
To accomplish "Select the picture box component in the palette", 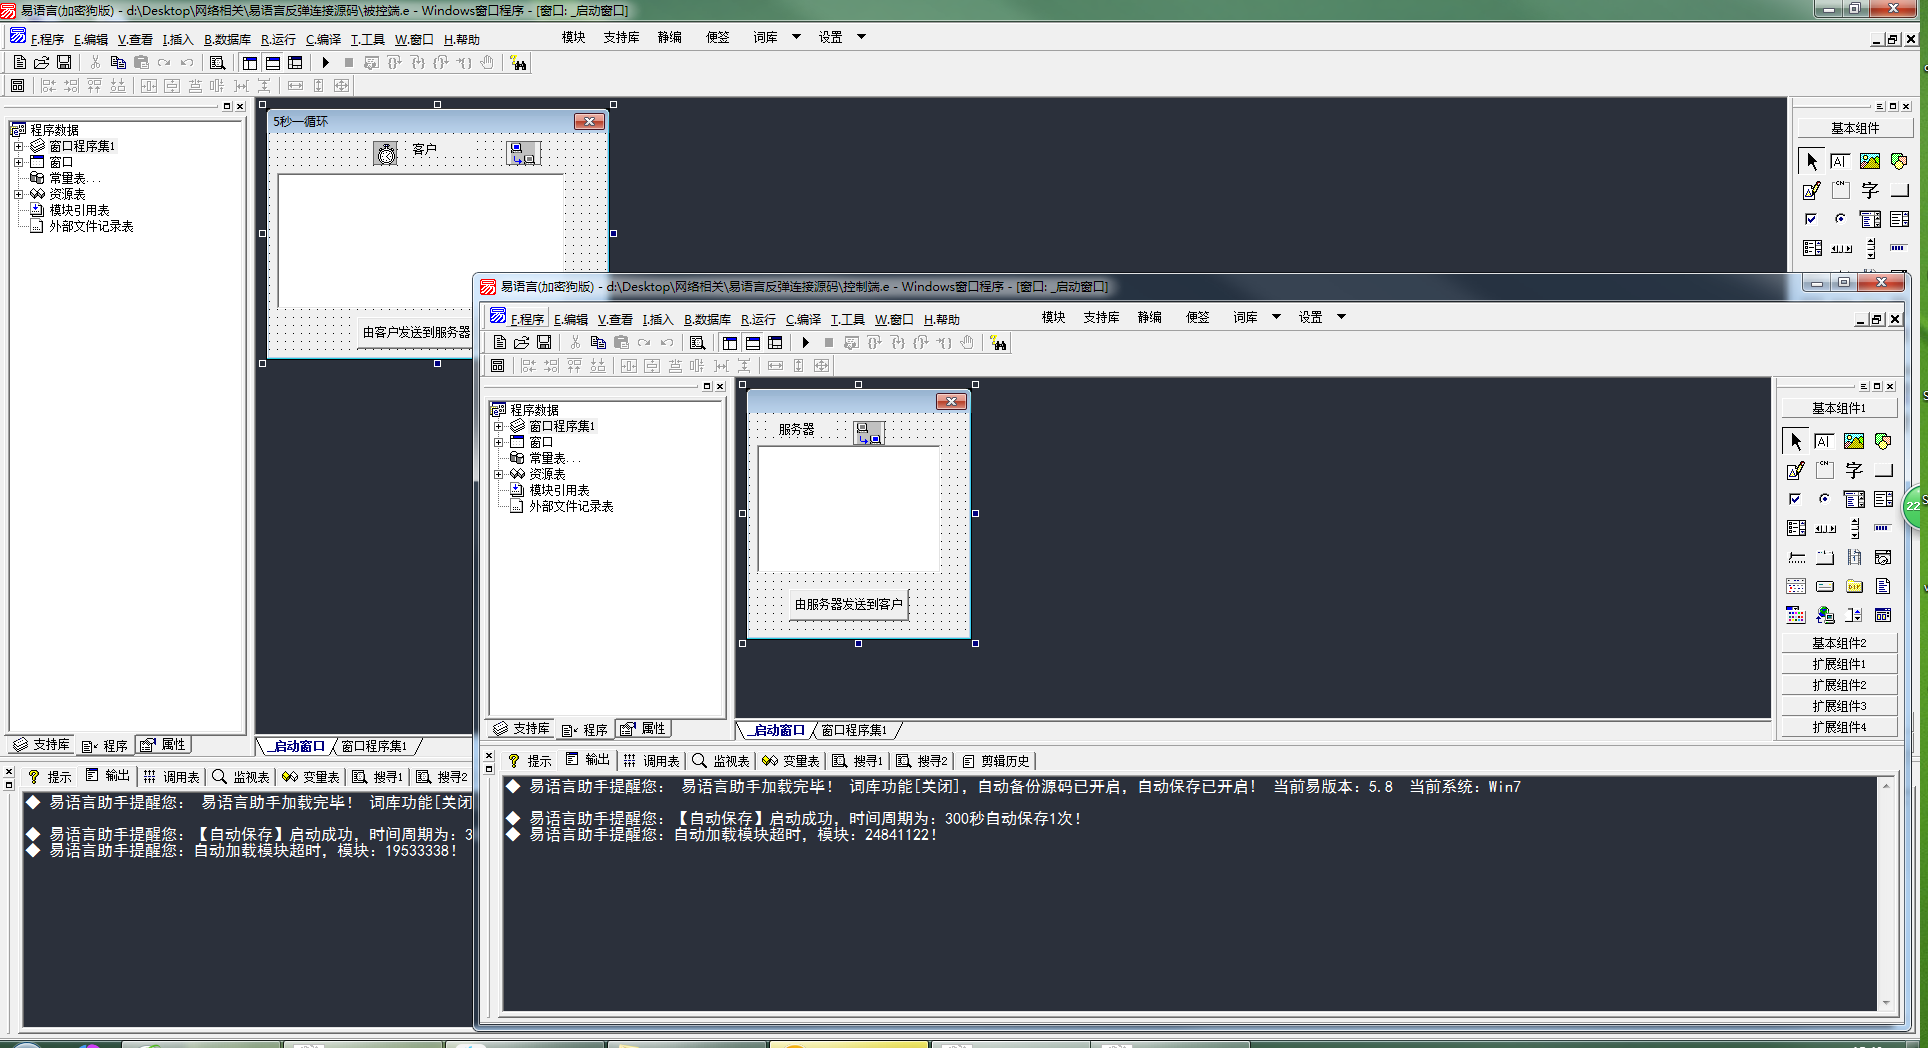I will point(1853,441).
